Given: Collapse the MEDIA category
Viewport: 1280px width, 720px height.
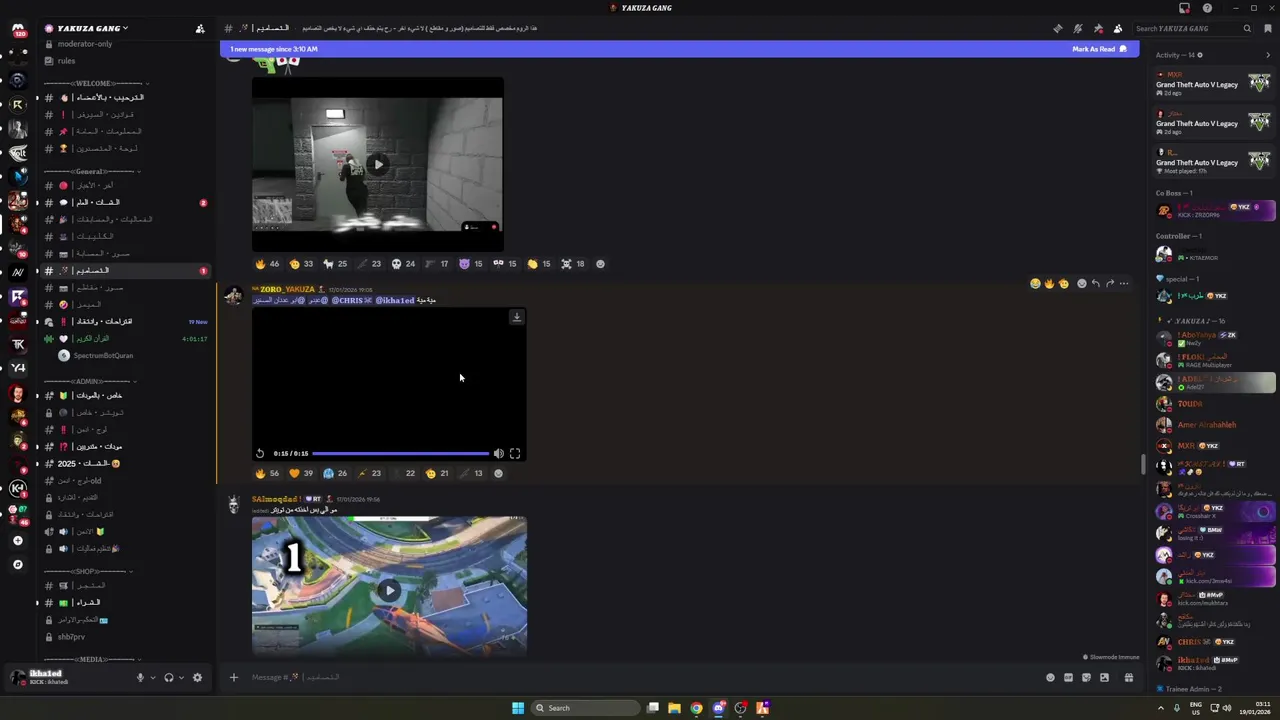Looking at the screenshot, I should pos(90,659).
